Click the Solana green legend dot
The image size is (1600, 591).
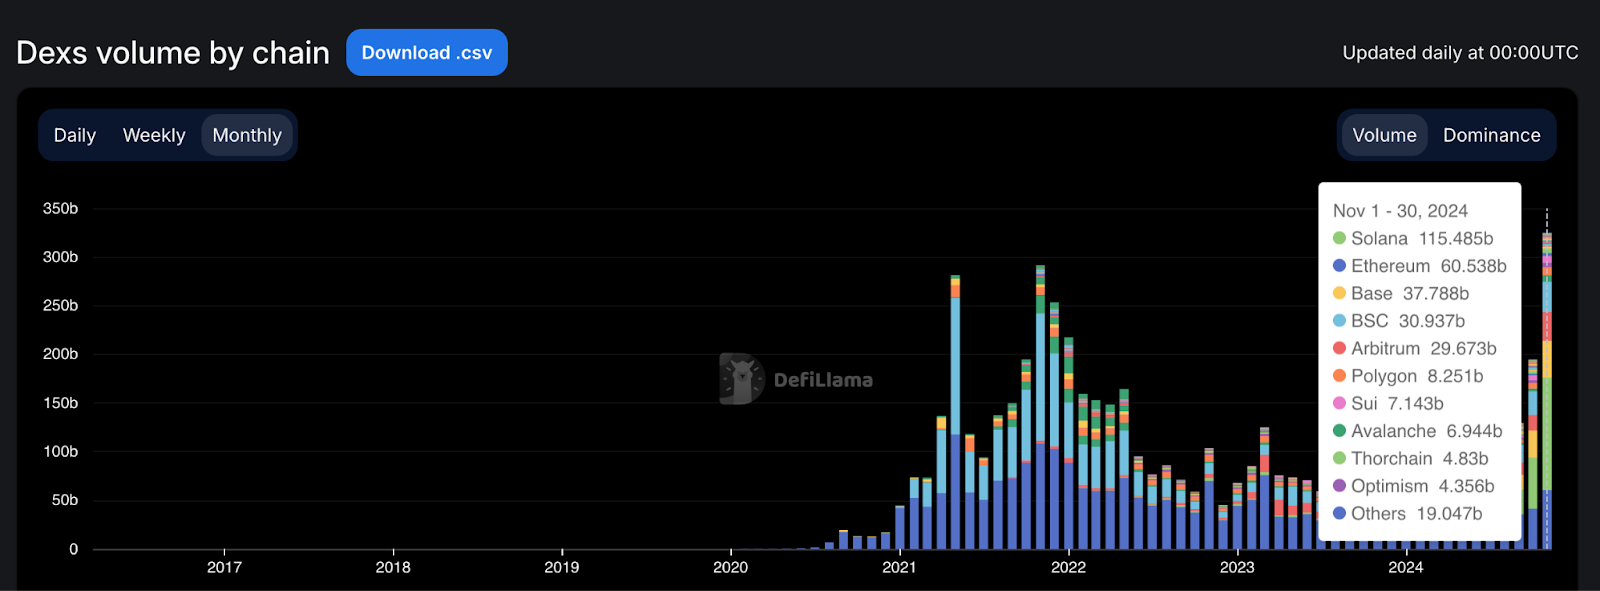tap(1339, 238)
